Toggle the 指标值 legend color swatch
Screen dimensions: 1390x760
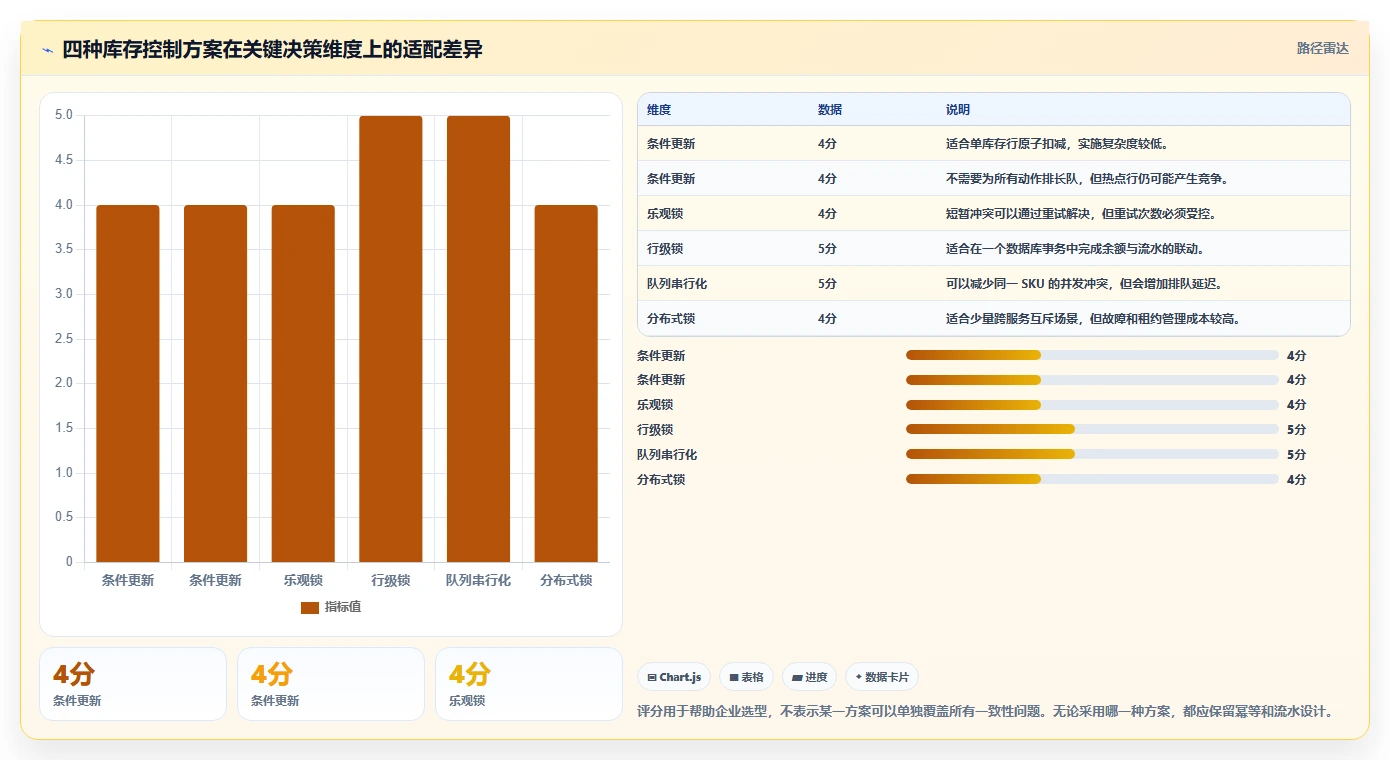tap(310, 608)
